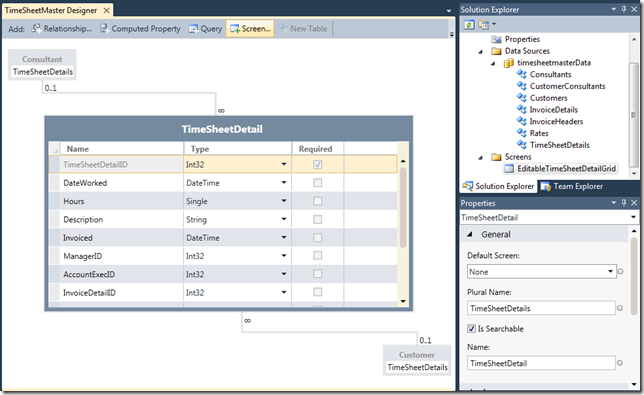
Task: Click the Hours name cell
Action: (x=122, y=201)
